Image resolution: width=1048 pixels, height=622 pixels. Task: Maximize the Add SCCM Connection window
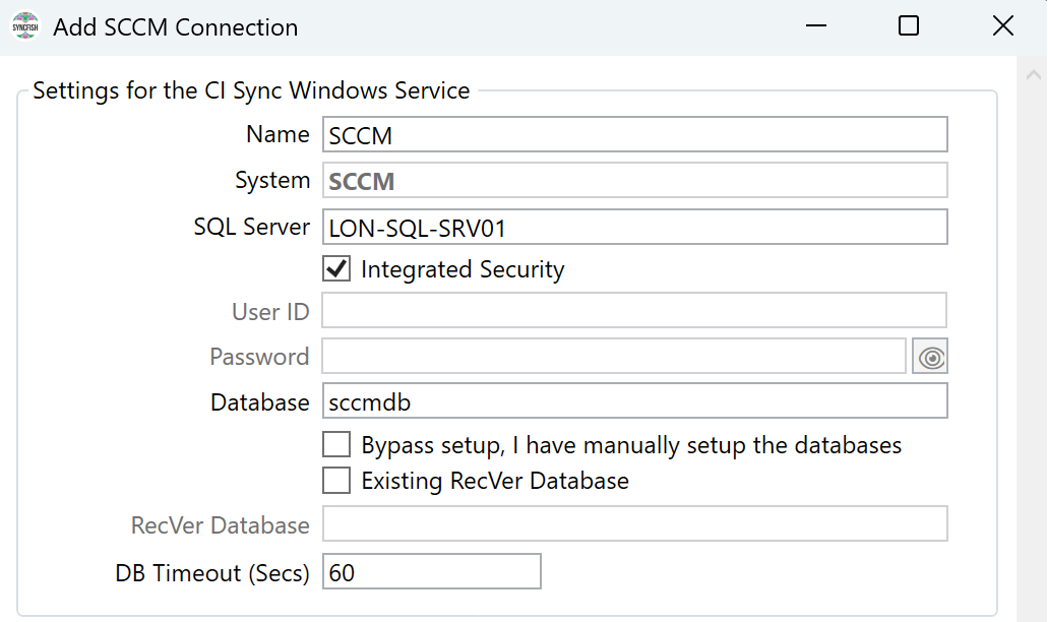click(908, 26)
